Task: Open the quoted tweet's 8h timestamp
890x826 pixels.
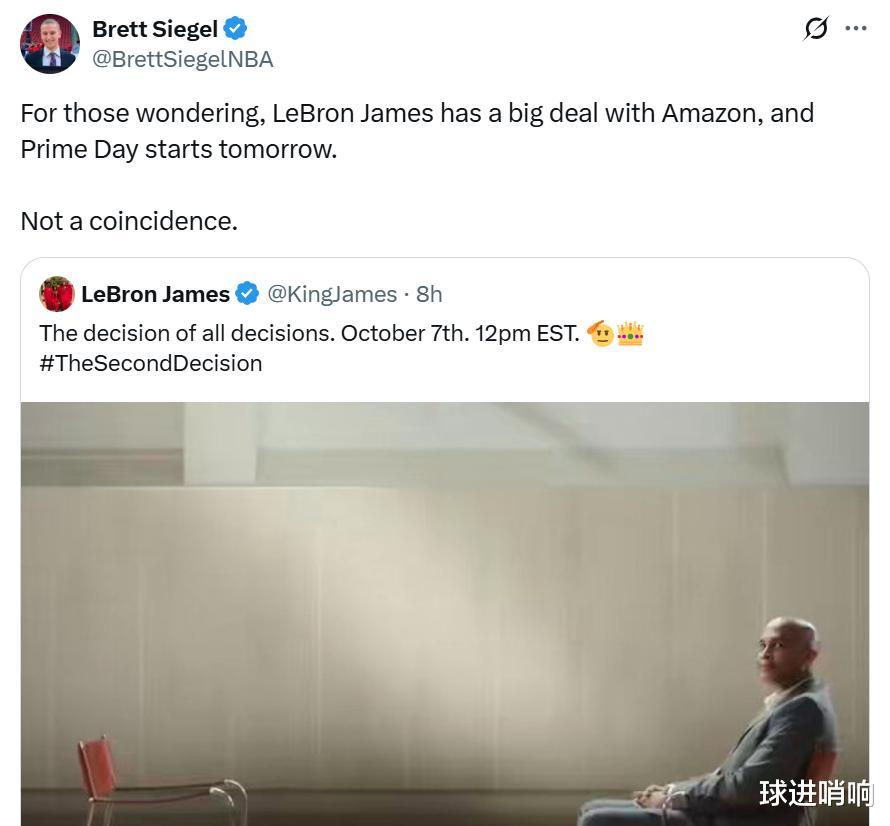Action: (x=429, y=294)
